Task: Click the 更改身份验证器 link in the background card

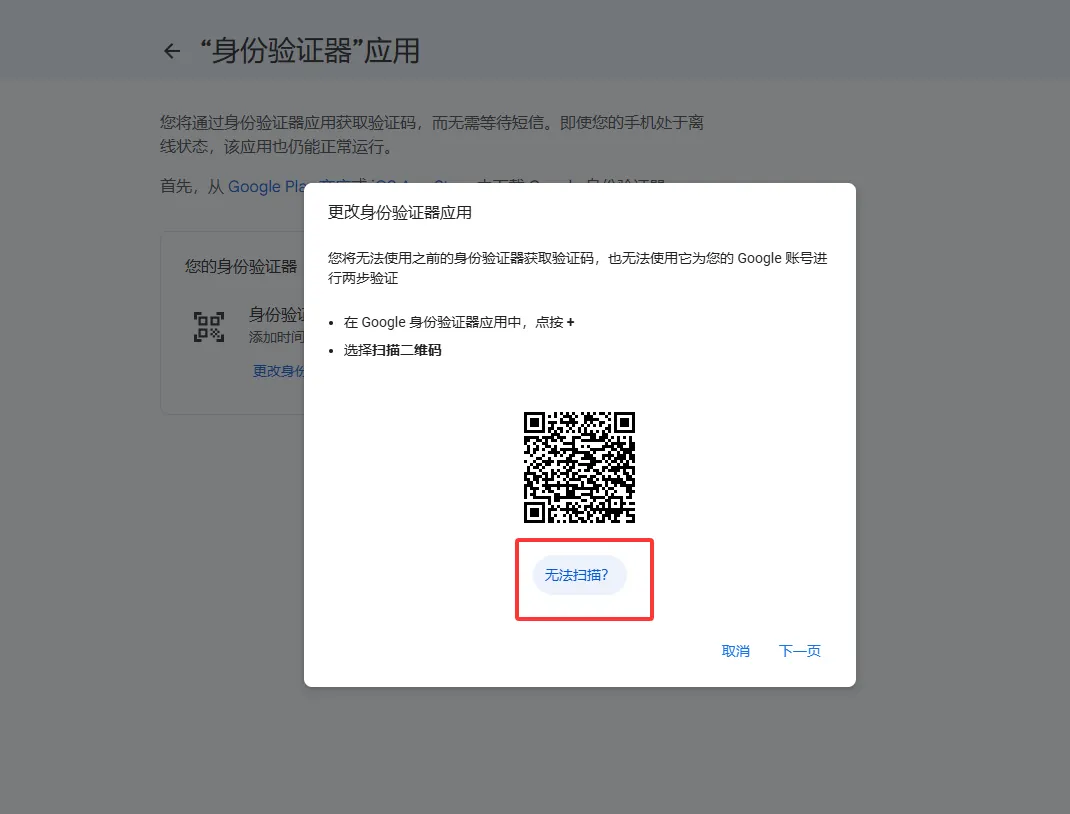Action: tap(278, 370)
